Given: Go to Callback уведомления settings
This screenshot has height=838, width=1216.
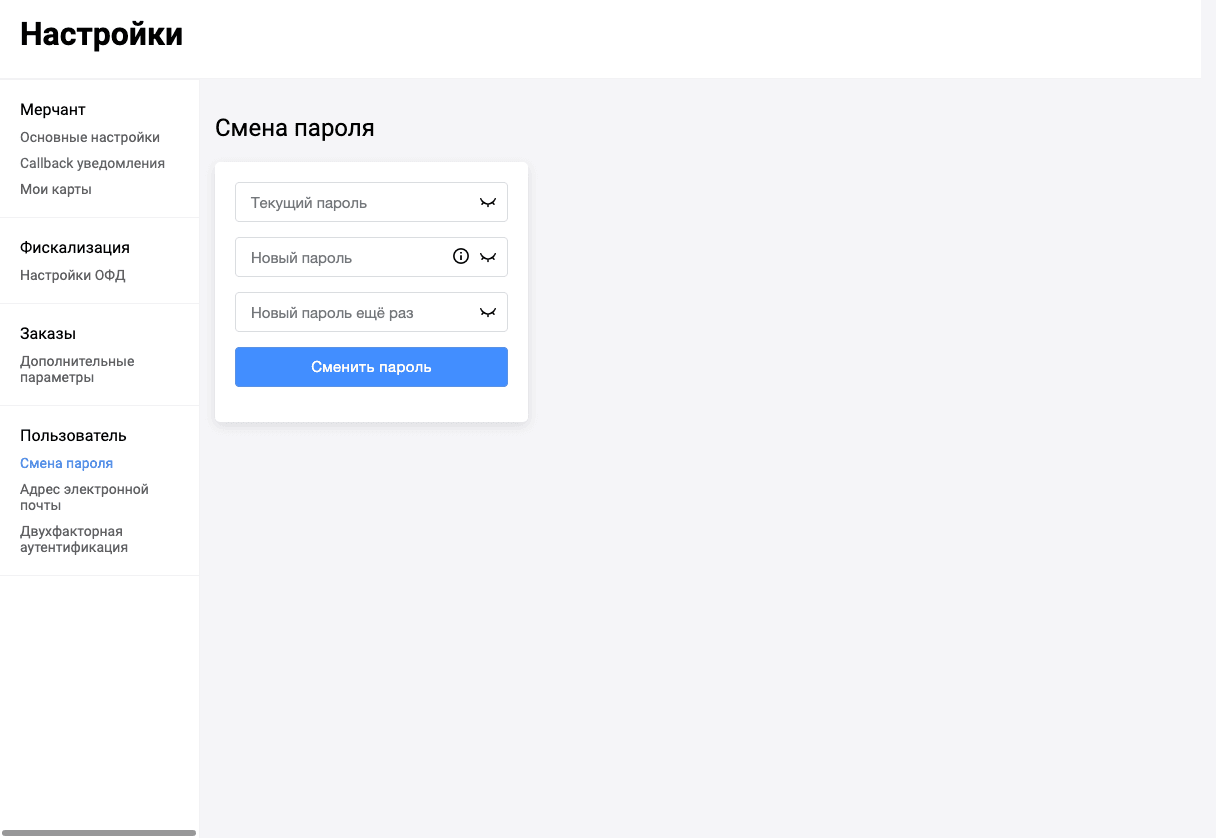Looking at the screenshot, I should [92, 163].
